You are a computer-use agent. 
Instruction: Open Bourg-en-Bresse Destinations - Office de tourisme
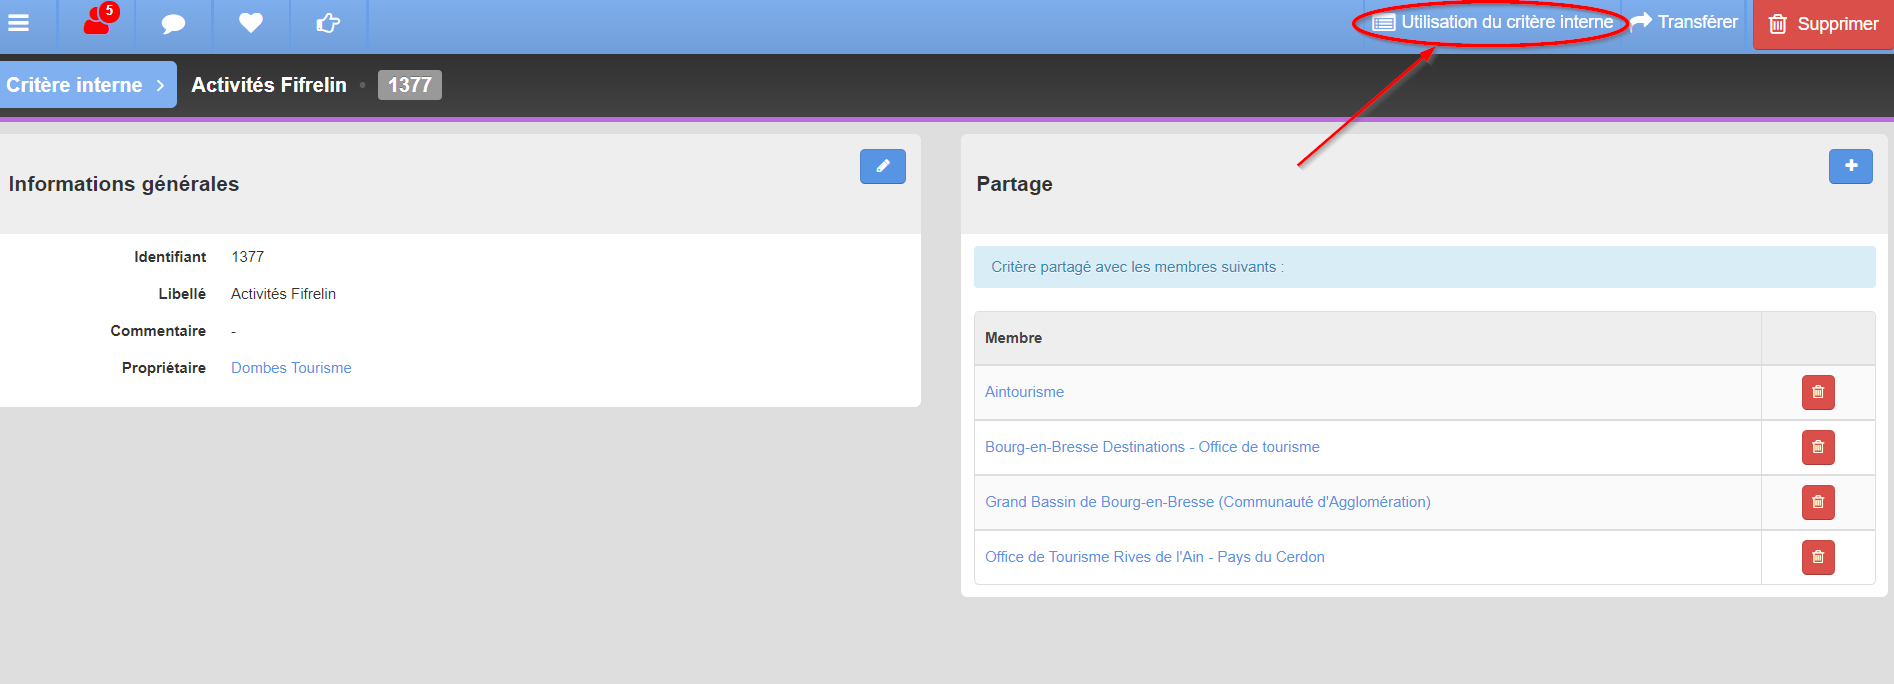[1152, 447]
